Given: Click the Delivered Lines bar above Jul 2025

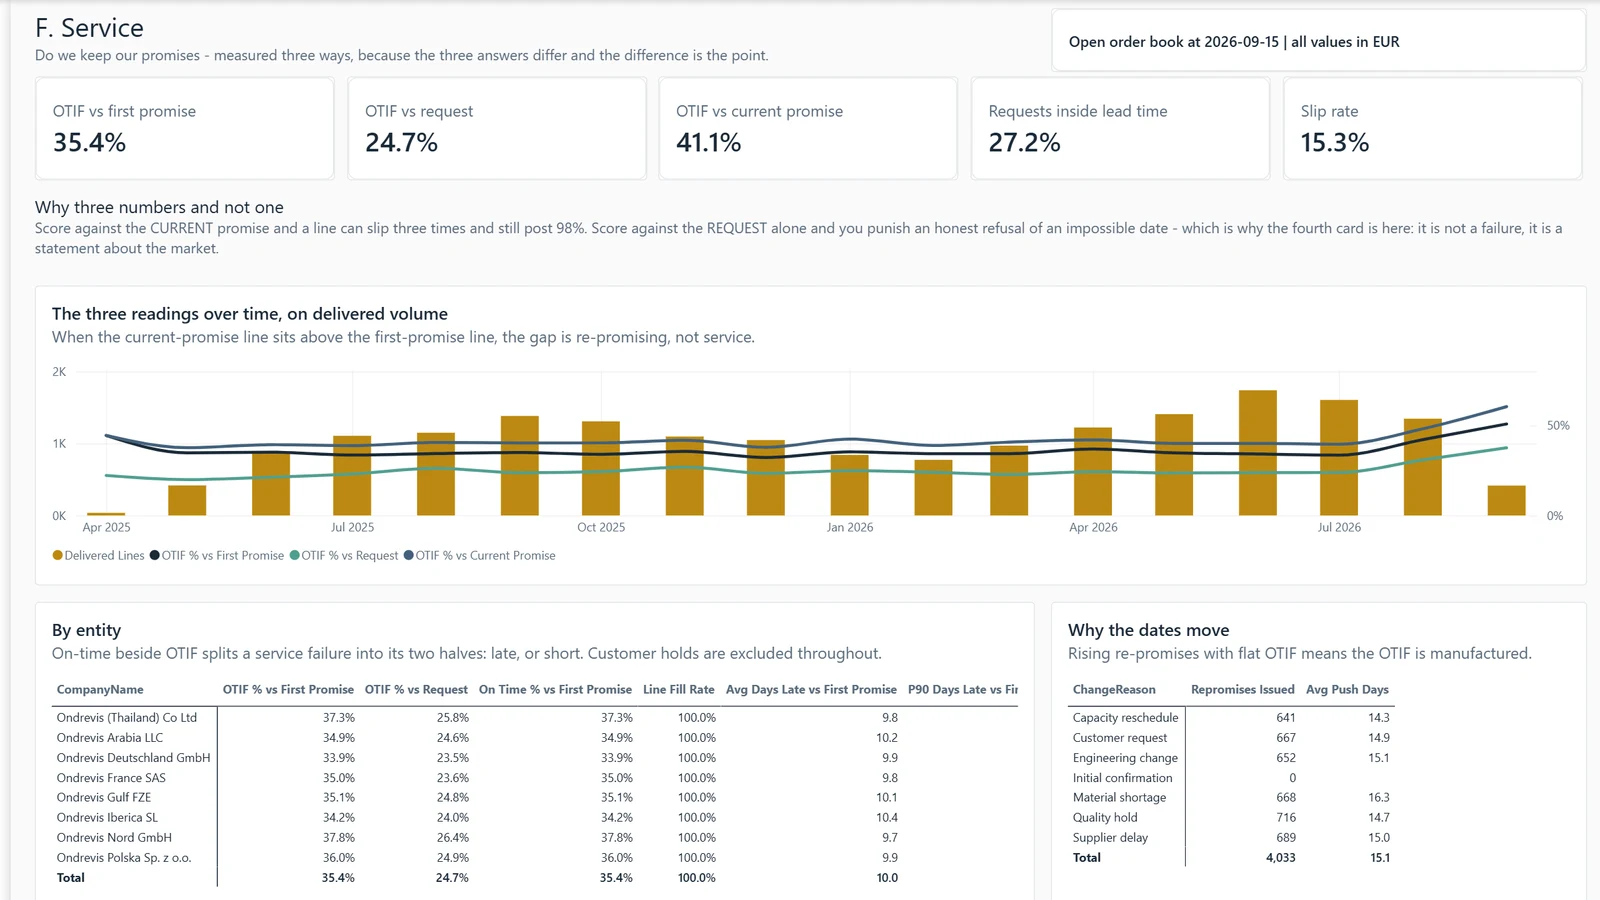Looking at the screenshot, I should pos(352,476).
